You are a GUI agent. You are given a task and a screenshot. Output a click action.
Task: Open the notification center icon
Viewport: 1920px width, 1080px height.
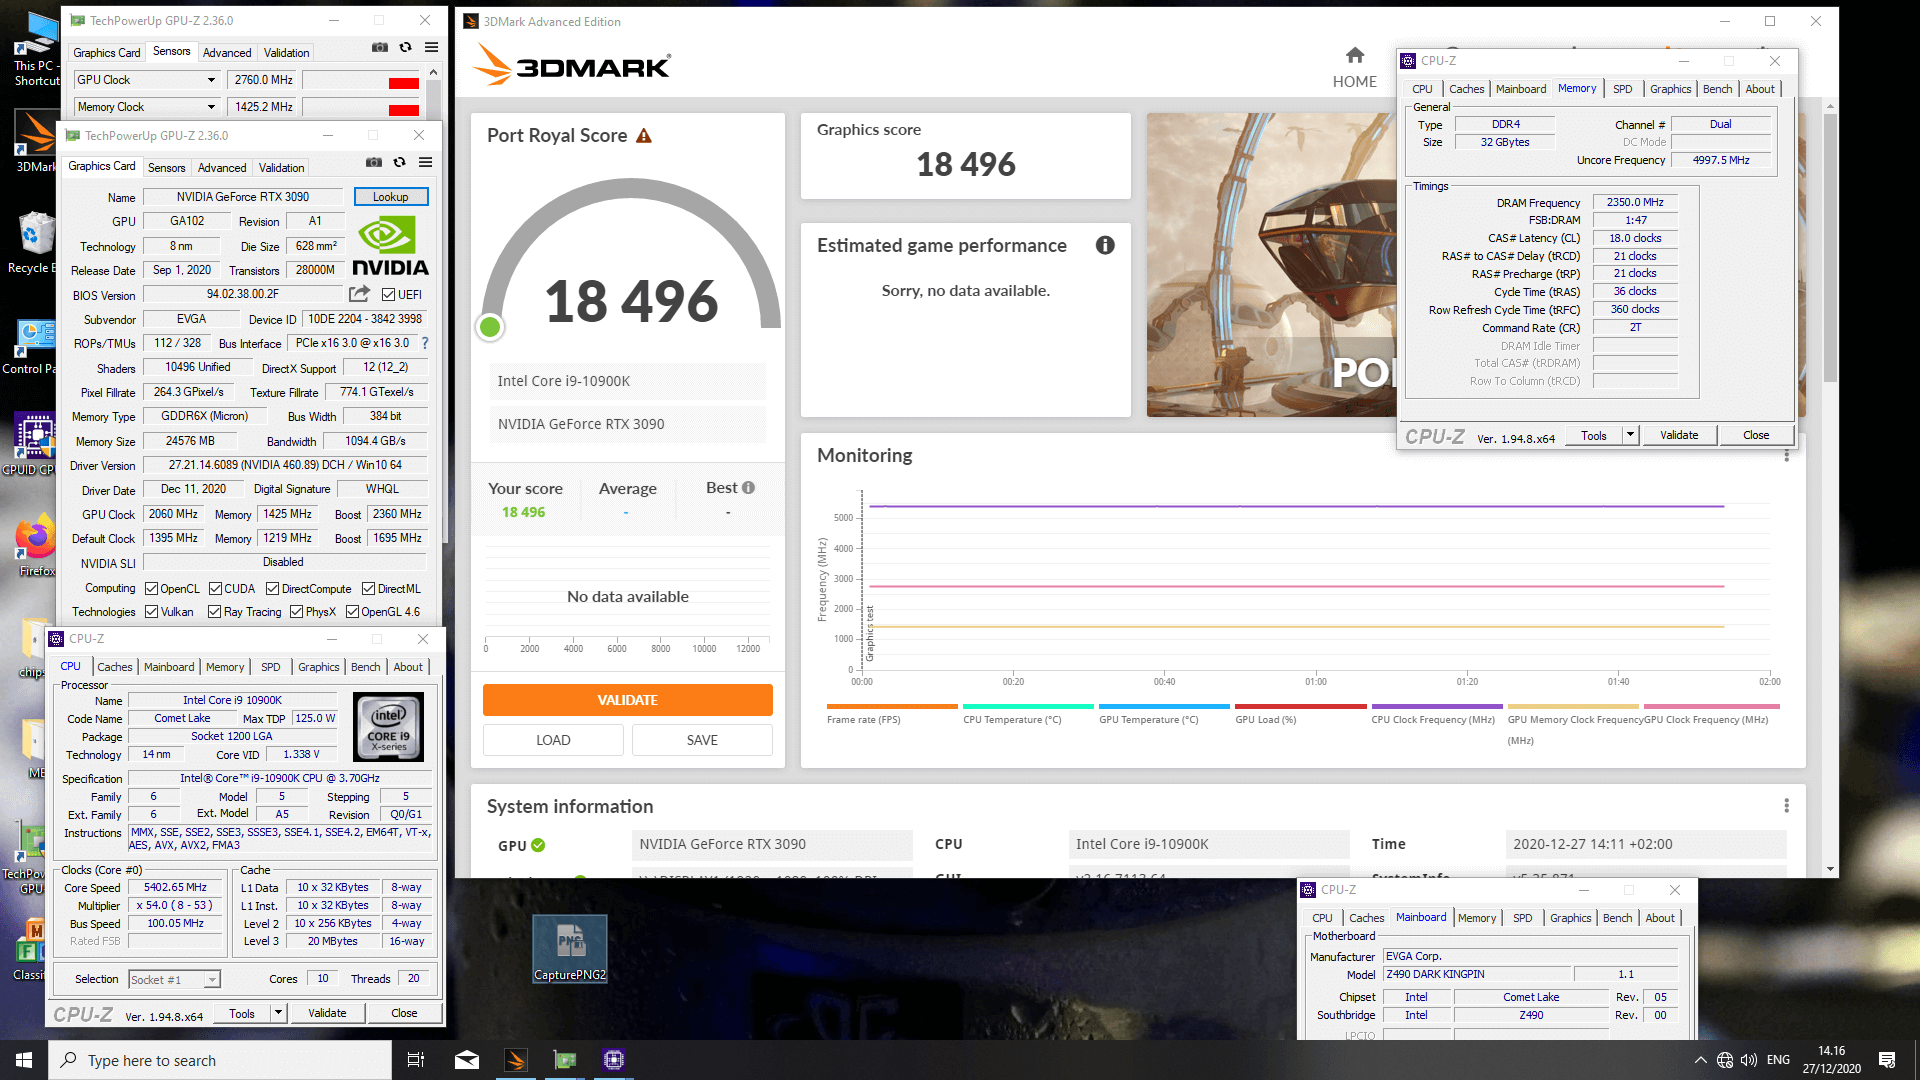(1887, 1060)
